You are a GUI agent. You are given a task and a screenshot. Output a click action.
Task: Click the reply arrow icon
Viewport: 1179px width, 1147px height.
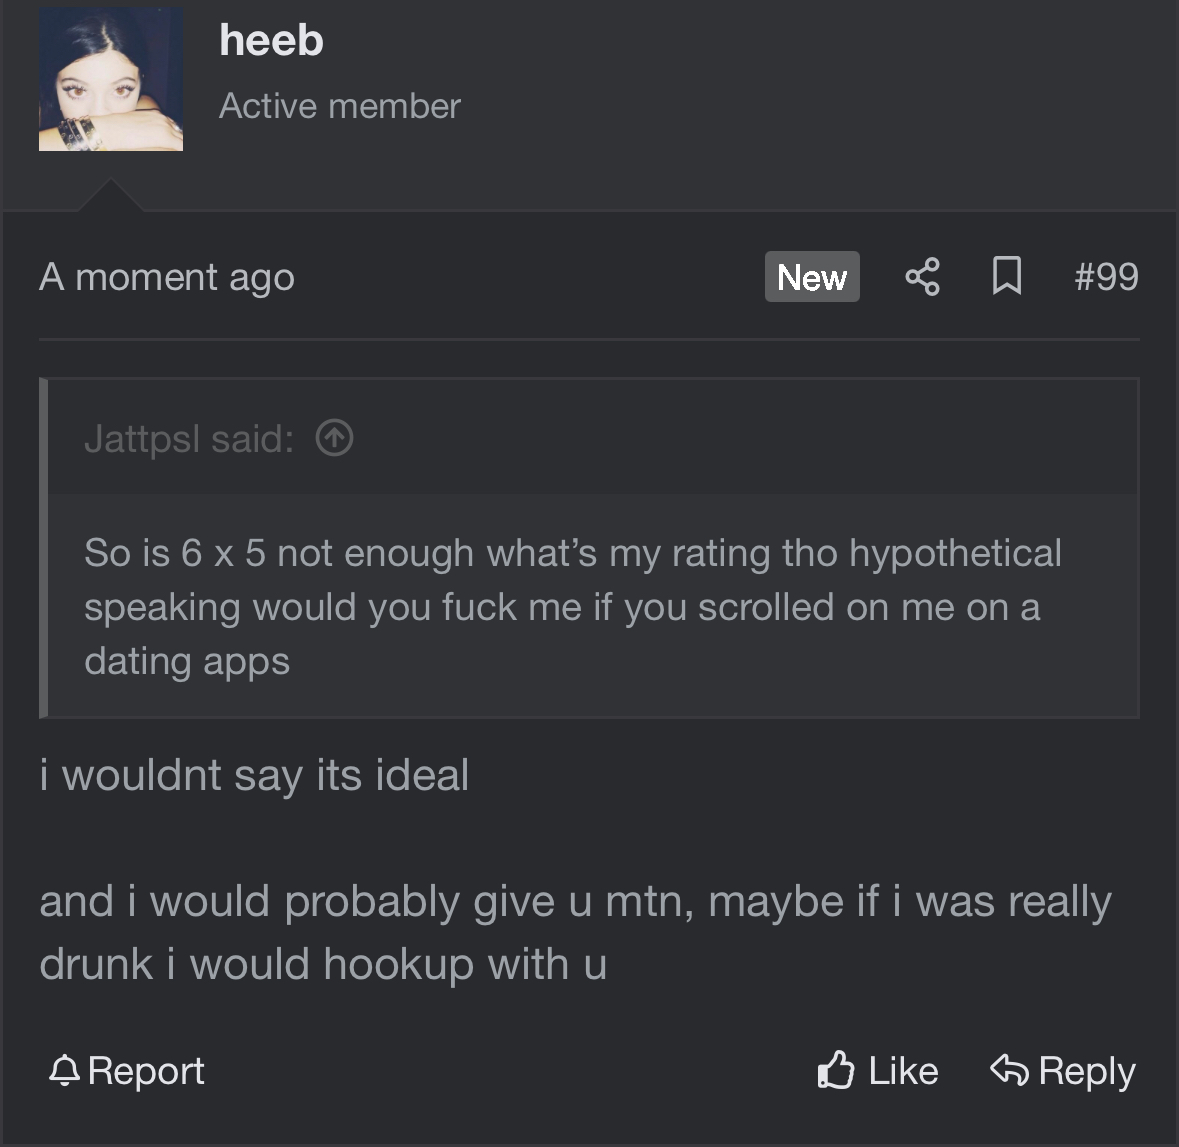click(x=1009, y=1070)
